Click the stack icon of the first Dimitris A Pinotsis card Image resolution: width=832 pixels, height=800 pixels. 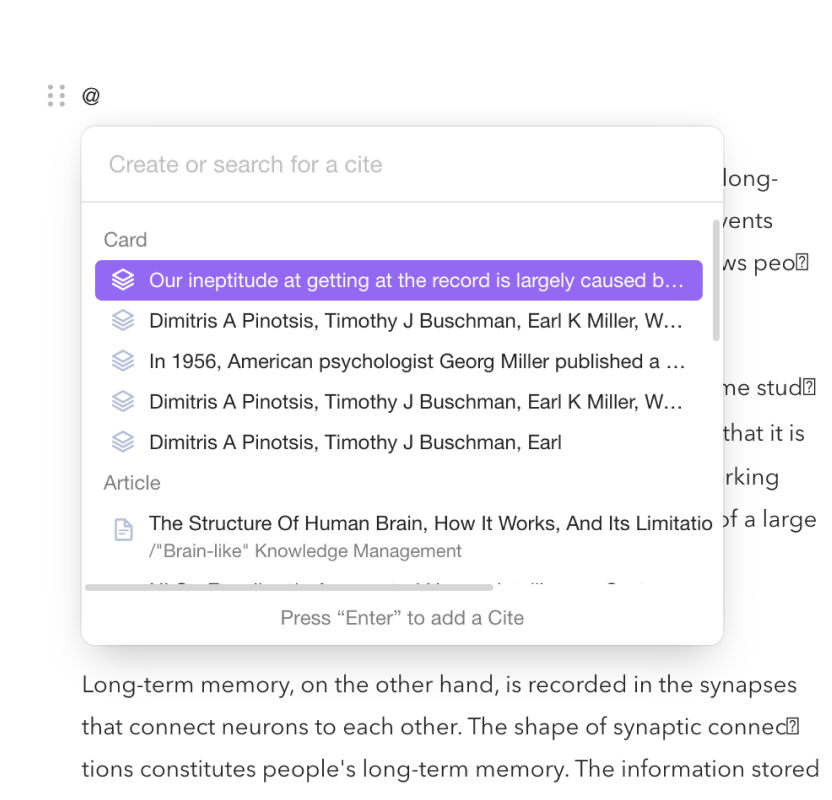pyautogui.click(x=123, y=320)
